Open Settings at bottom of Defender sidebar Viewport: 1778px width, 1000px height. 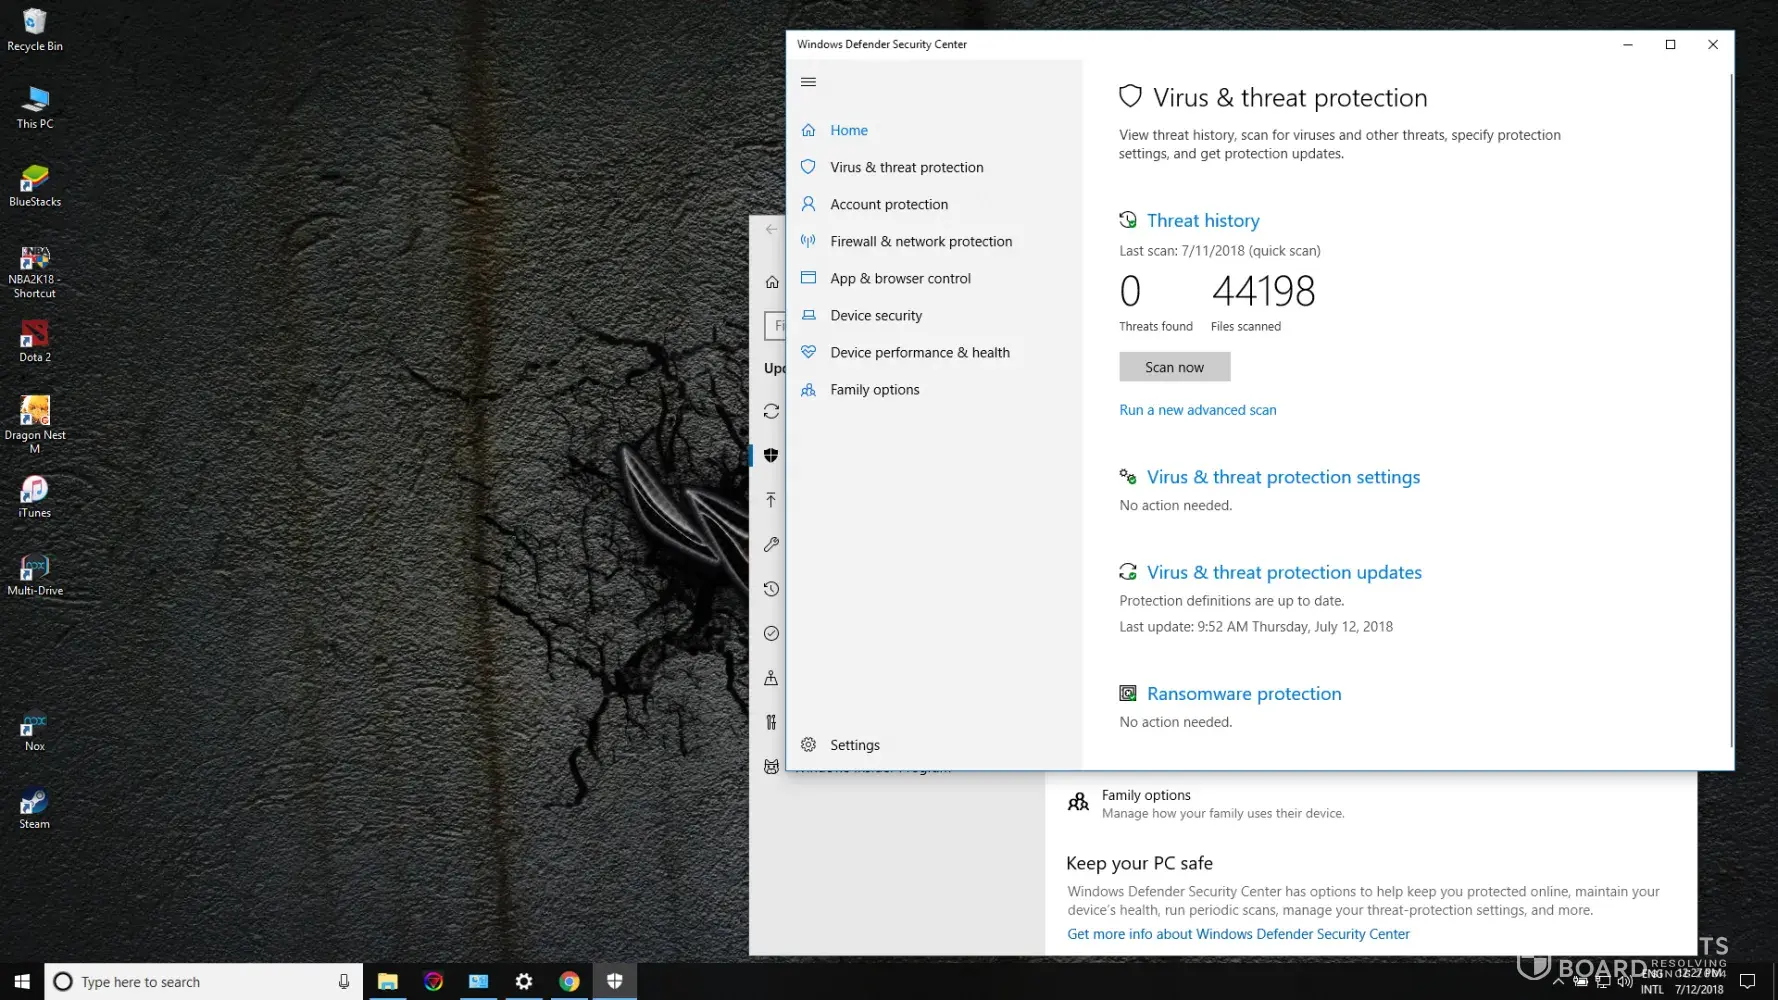854,745
